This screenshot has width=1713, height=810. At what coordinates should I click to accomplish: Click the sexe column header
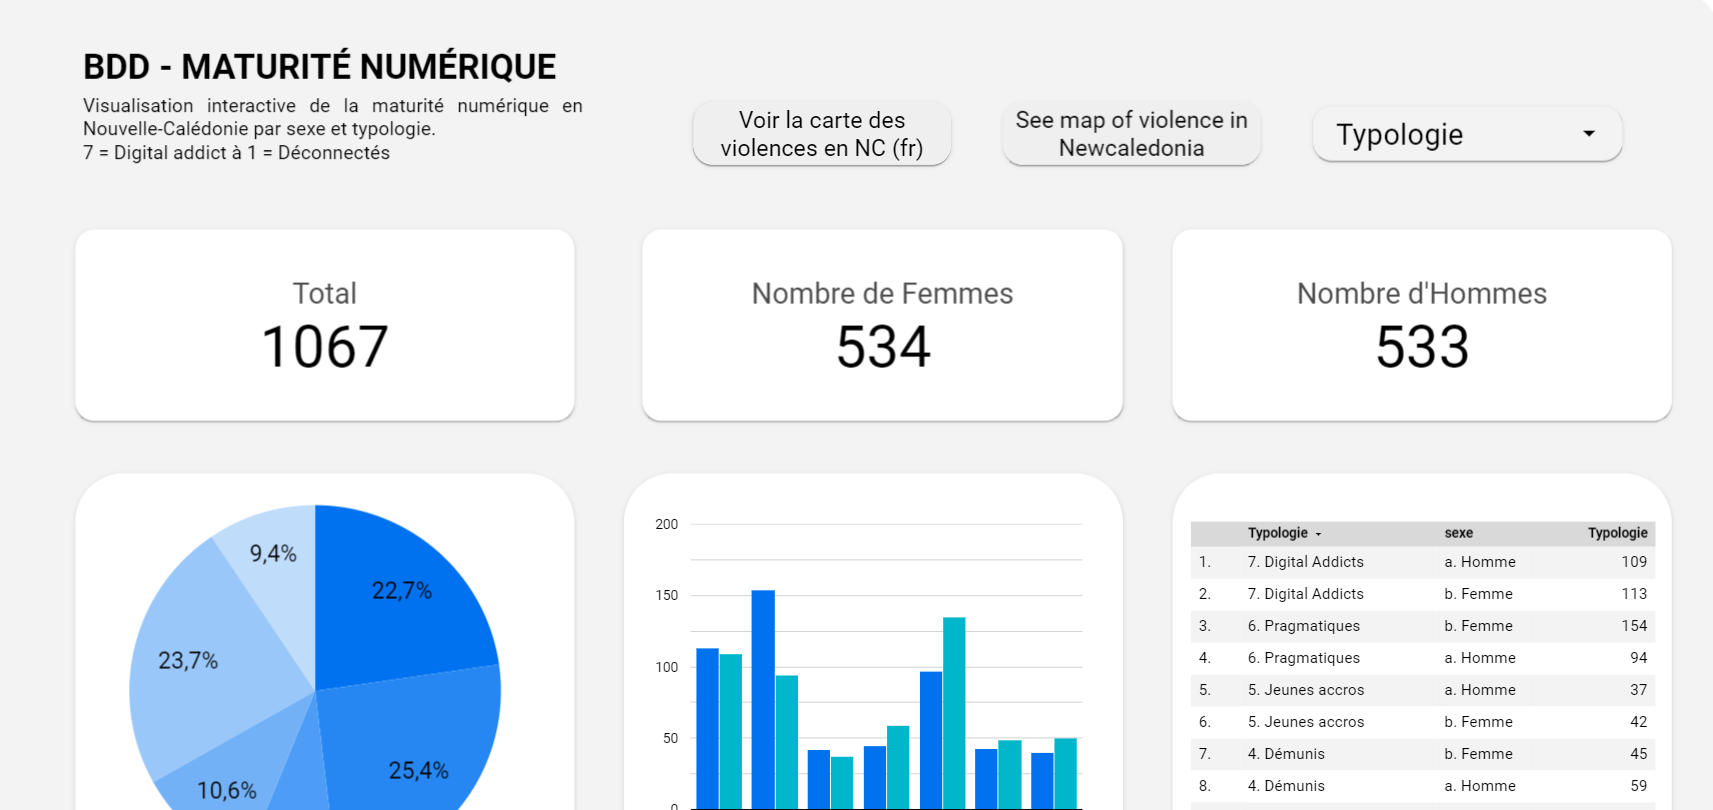pos(1458,533)
